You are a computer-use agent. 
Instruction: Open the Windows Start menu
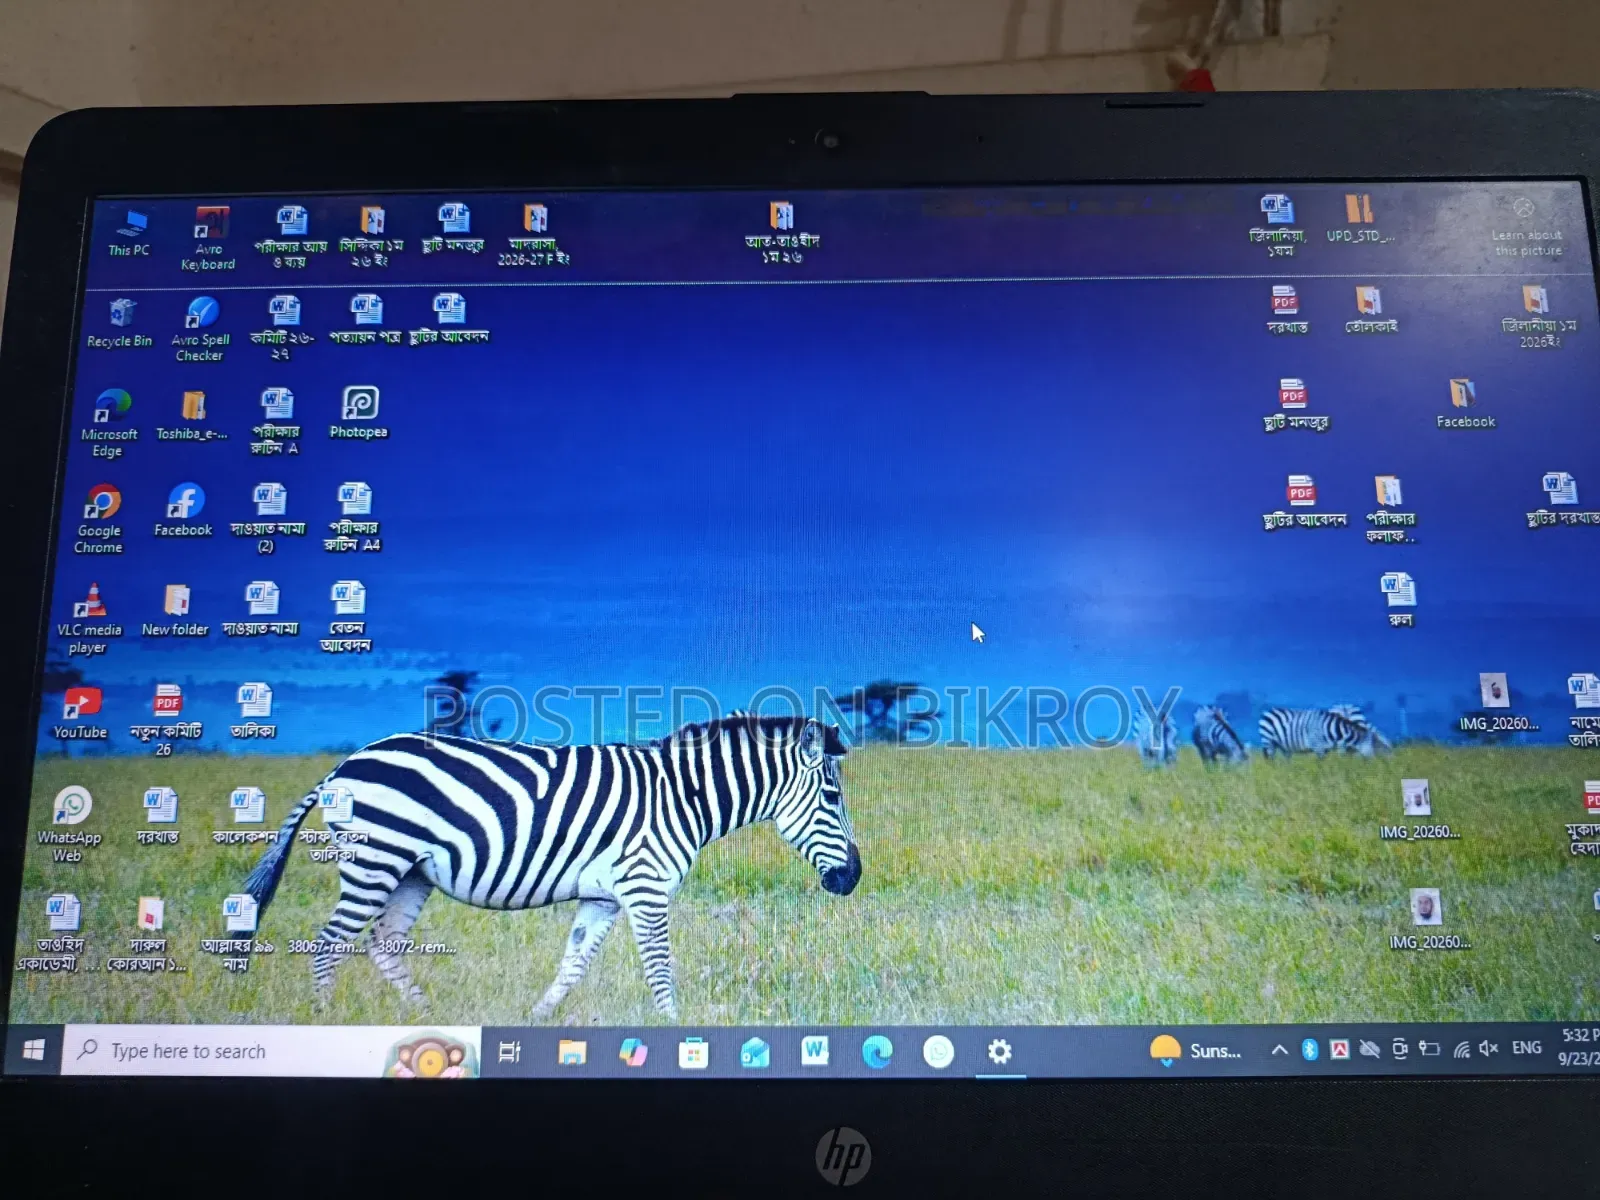(33, 1049)
